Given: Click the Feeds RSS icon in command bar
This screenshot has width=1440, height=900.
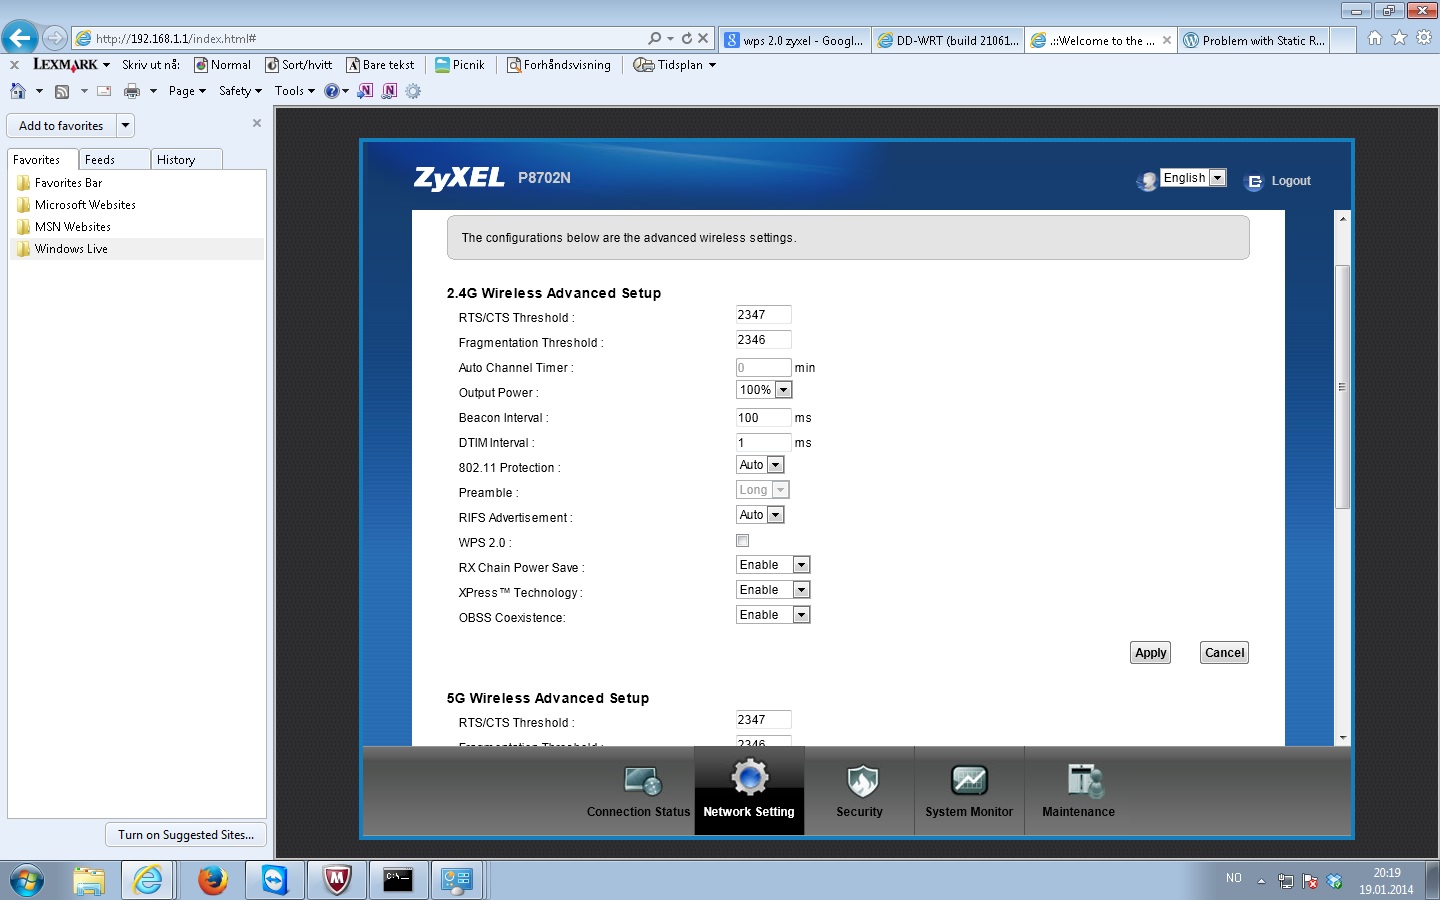Looking at the screenshot, I should (x=62, y=91).
